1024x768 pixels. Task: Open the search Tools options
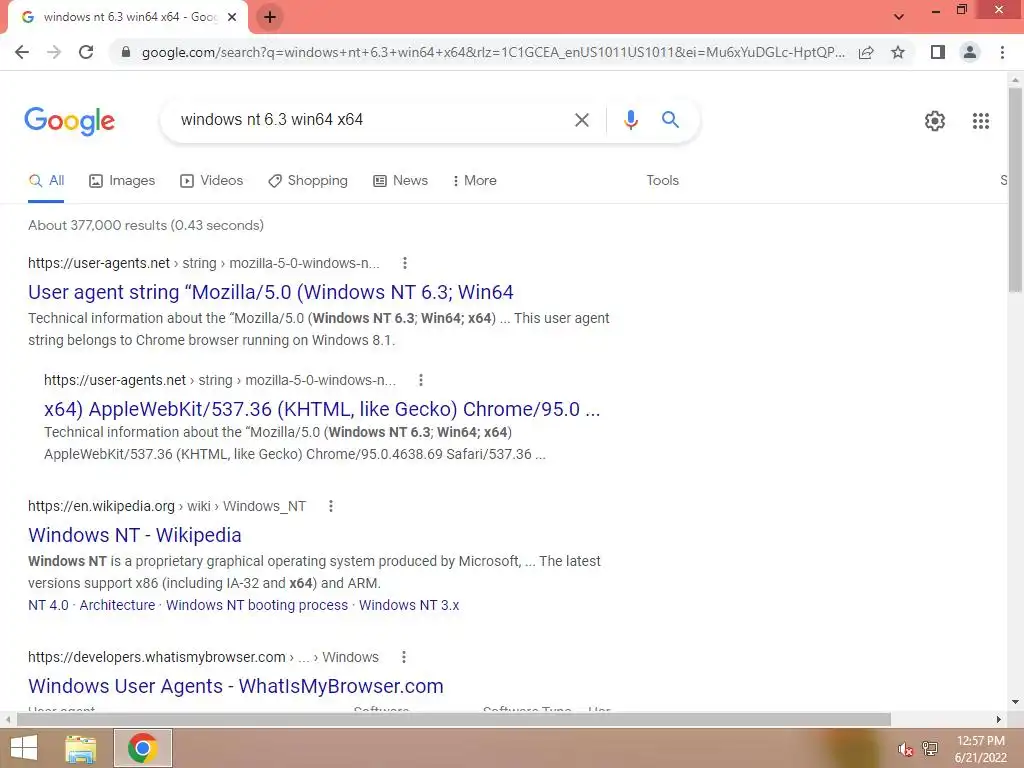point(662,180)
